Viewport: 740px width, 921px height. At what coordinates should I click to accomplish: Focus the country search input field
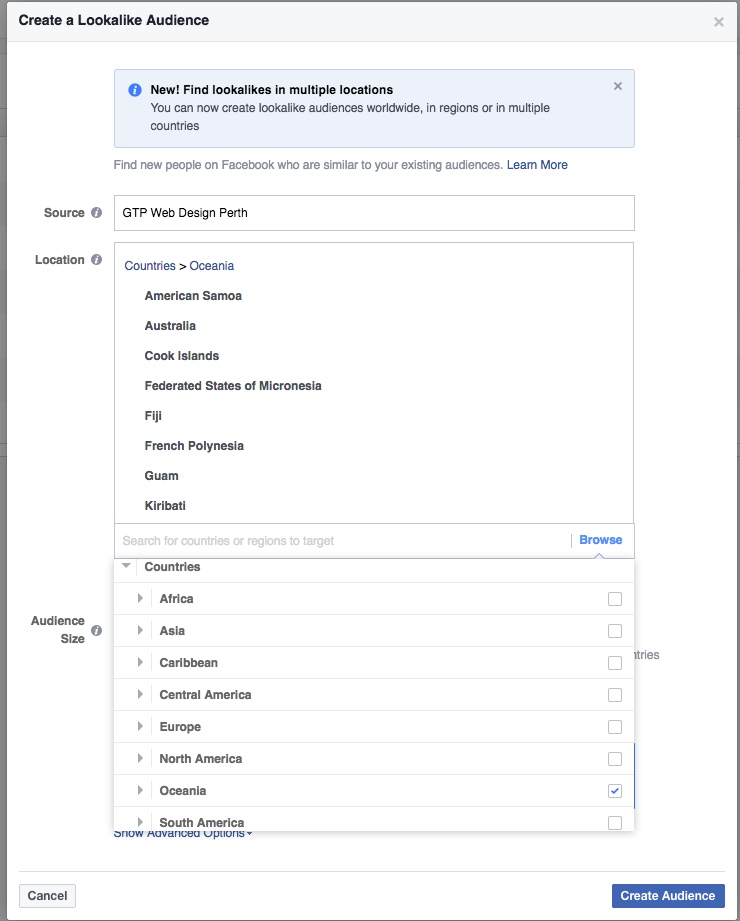pyautogui.click(x=340, y=541)
